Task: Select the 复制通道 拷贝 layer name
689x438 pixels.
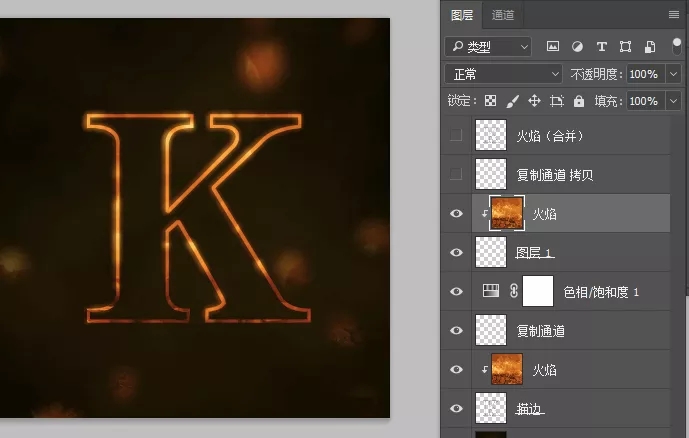Action: (555, 175)
